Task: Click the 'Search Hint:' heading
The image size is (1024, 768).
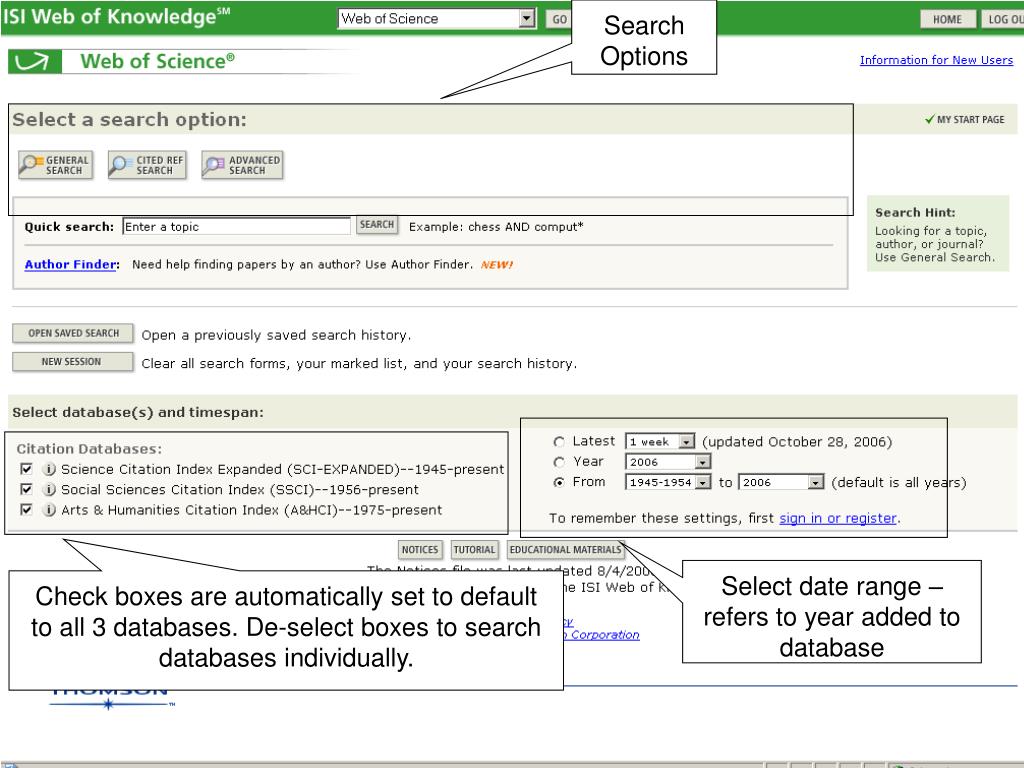Action: (915, 212)
